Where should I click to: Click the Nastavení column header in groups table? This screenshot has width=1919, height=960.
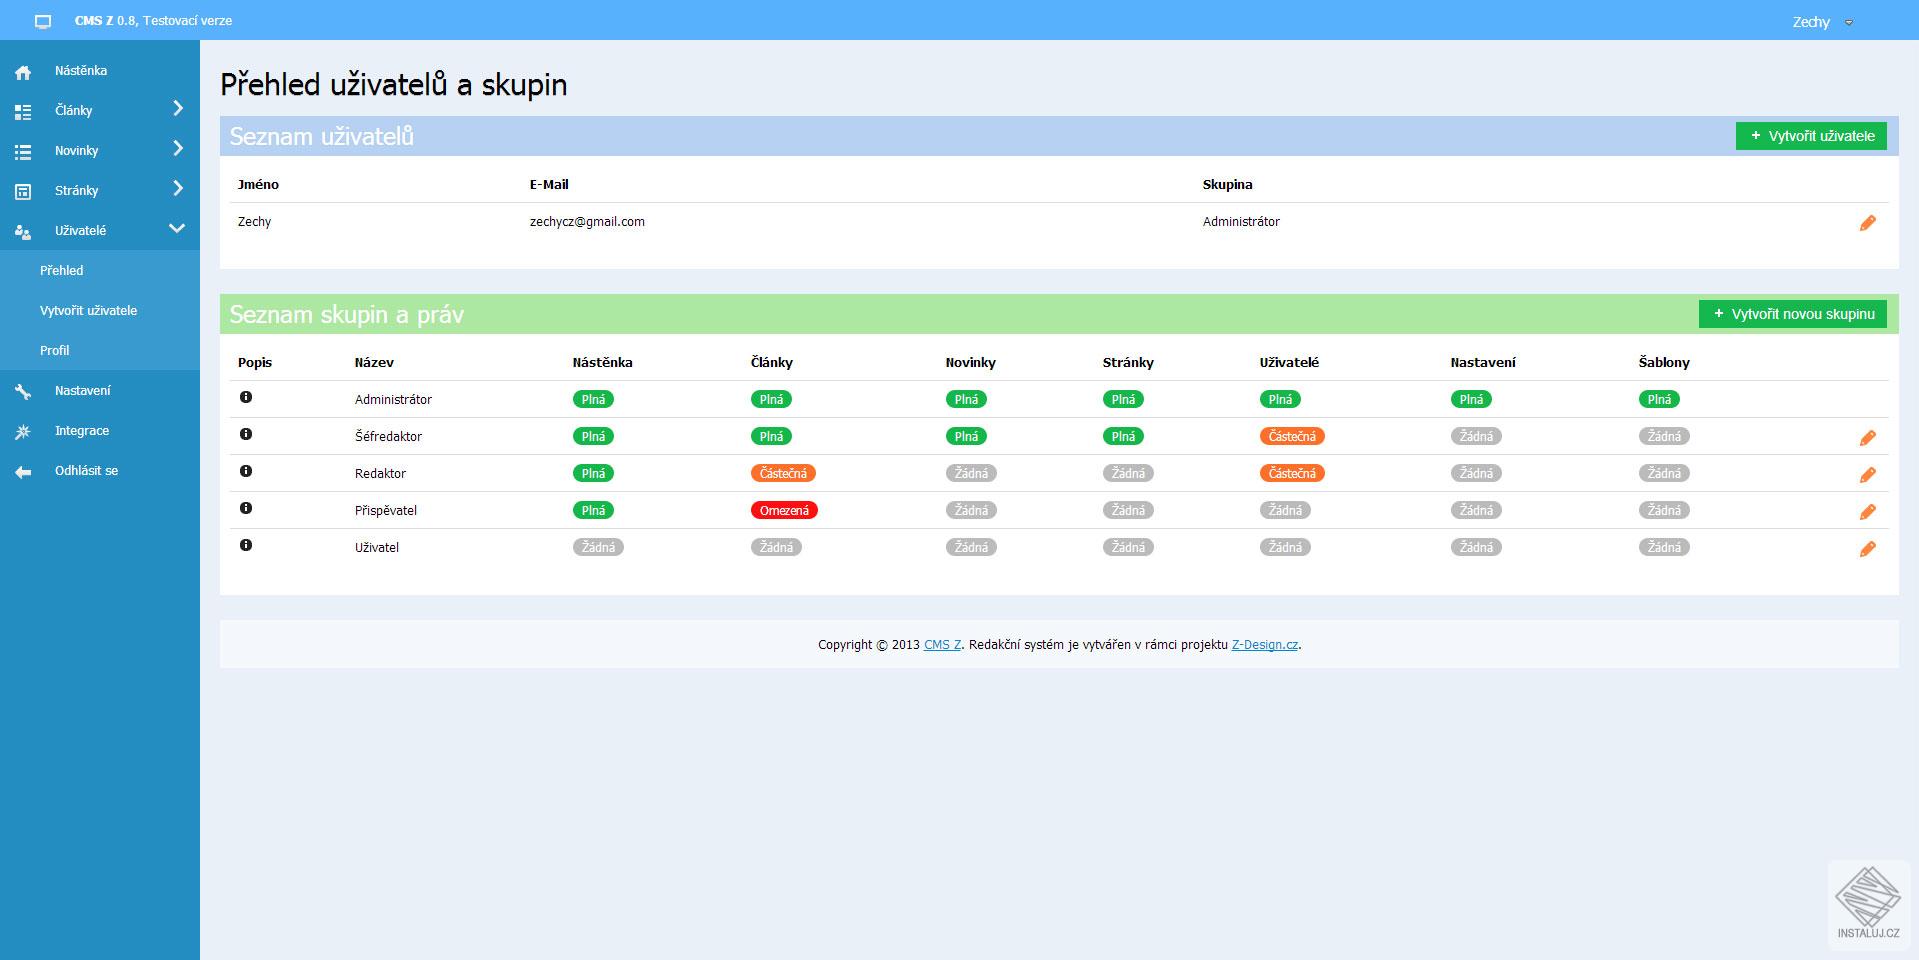(1483, 363)
